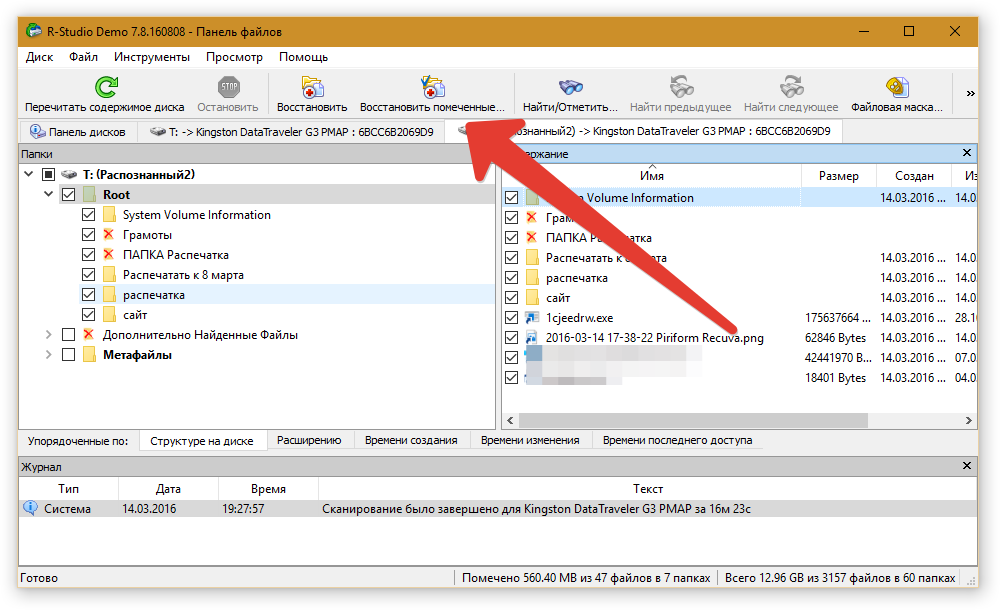Click the 1cjeedrw.exe file icon
Viewport: 1000px width, 610px height.
532,317
